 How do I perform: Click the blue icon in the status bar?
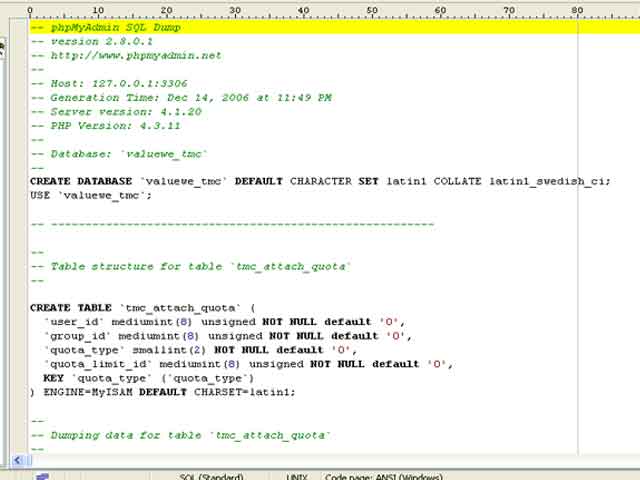coord(42,476)
